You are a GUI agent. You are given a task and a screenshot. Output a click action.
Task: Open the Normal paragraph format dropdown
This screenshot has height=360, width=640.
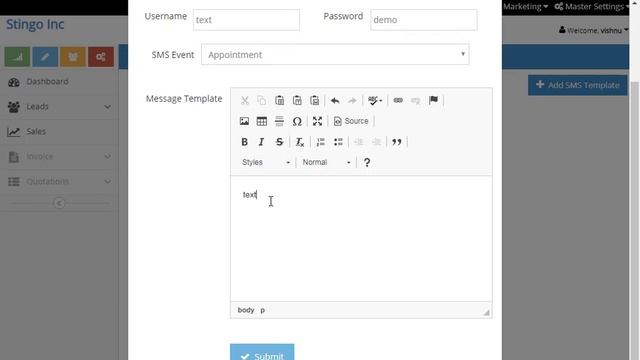tap(326, 162)
